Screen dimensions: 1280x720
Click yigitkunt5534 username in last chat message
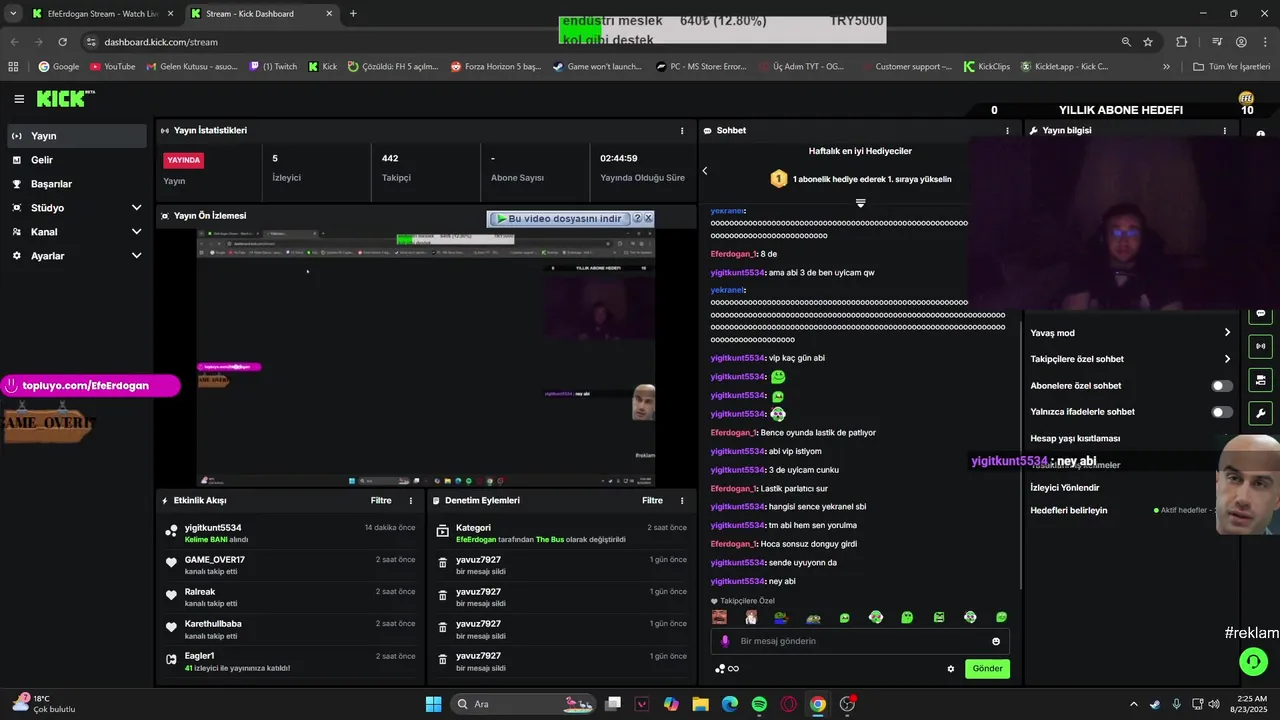738,582
